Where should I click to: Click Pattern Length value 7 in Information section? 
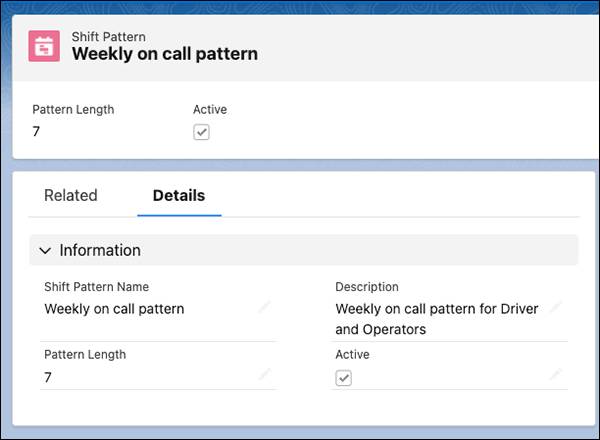pos(48,378)
